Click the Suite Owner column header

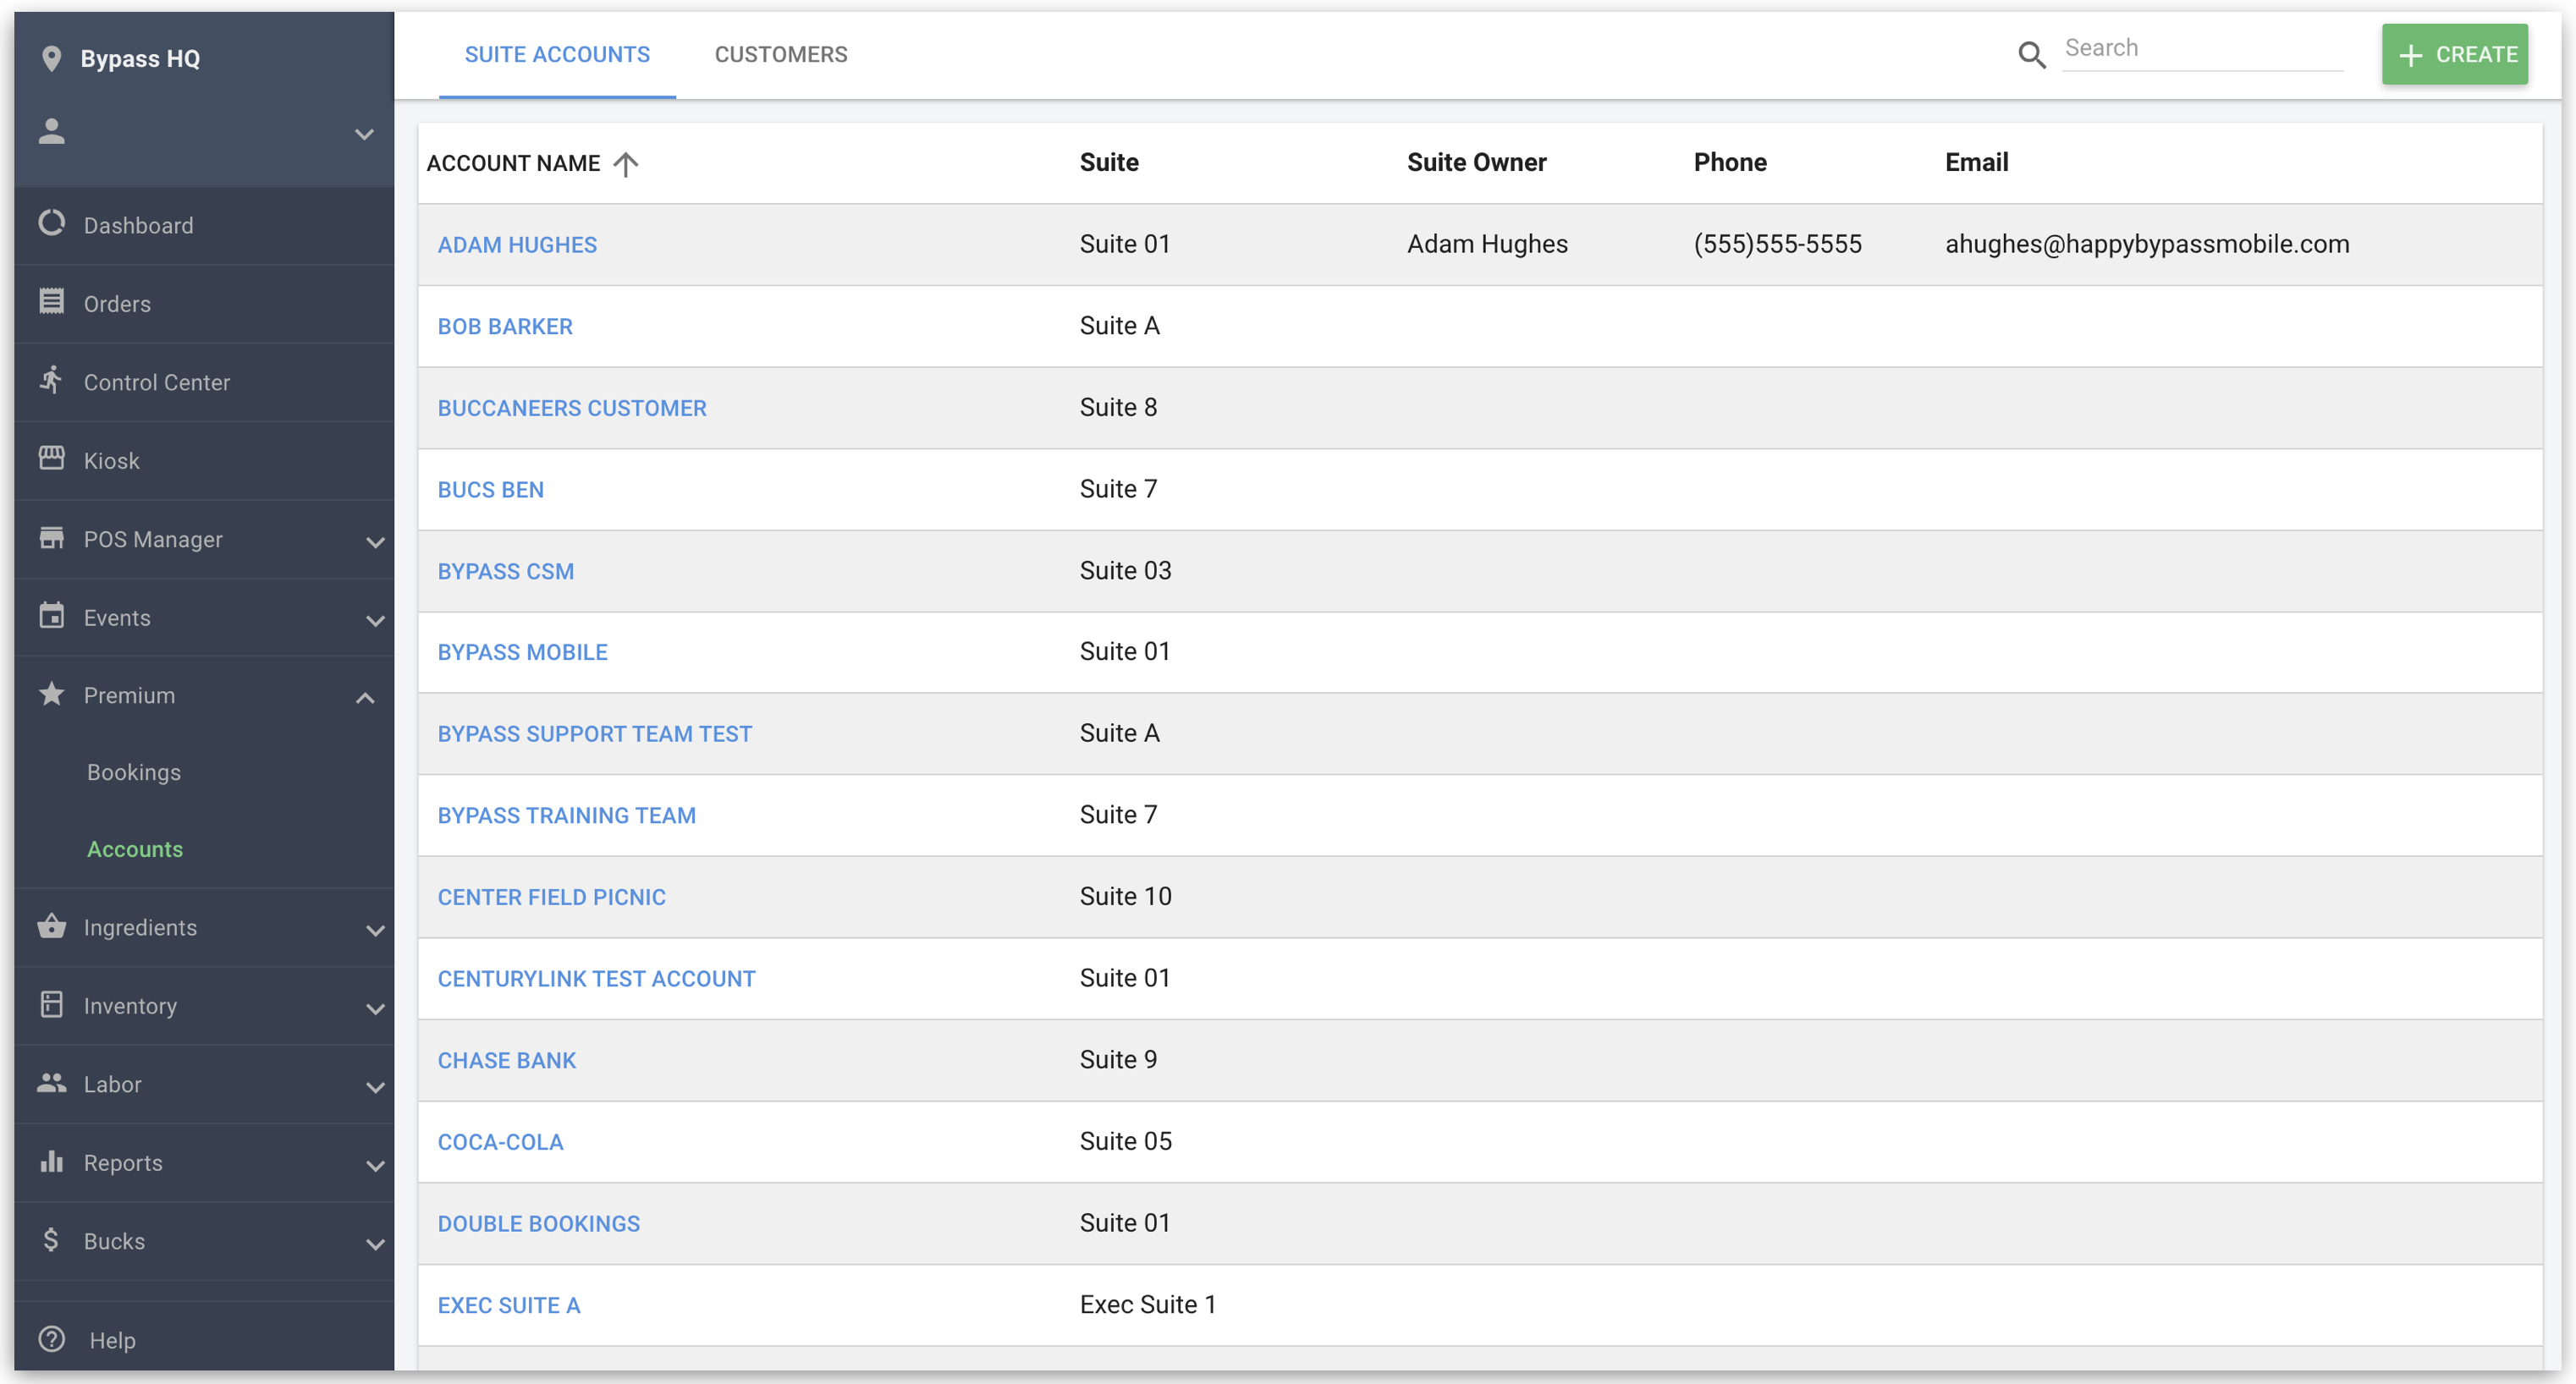1477,162
